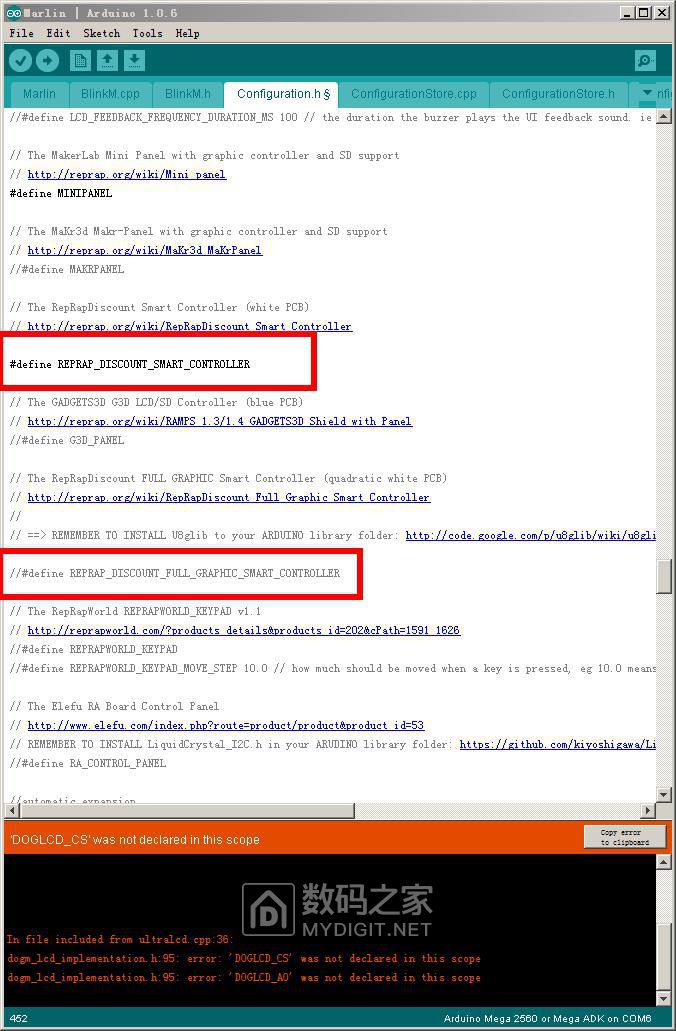676x1031 pixels.
Task: Click the editor vertical scrollbar down arrow
Action: point(664,795)
